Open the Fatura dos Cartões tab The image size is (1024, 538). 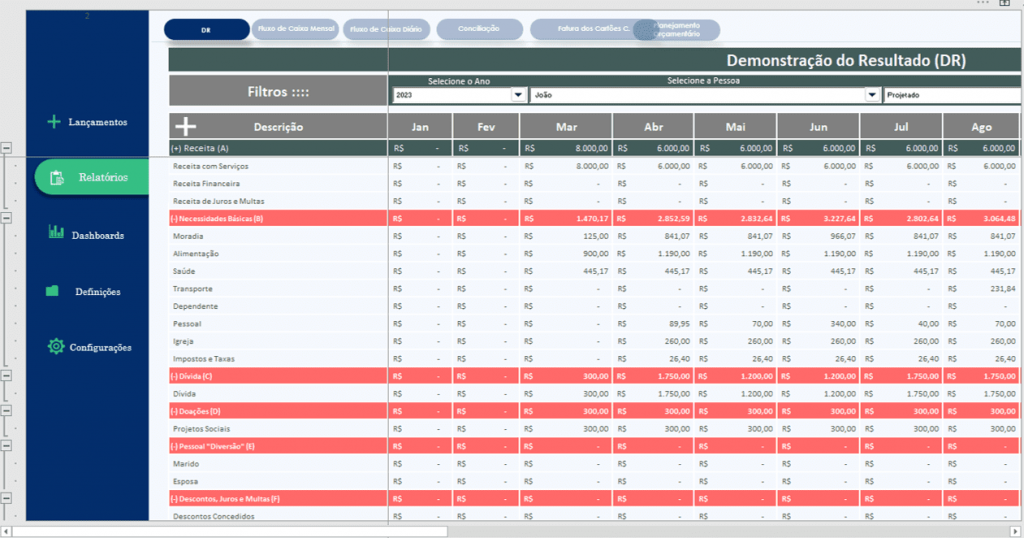[583, 29]
